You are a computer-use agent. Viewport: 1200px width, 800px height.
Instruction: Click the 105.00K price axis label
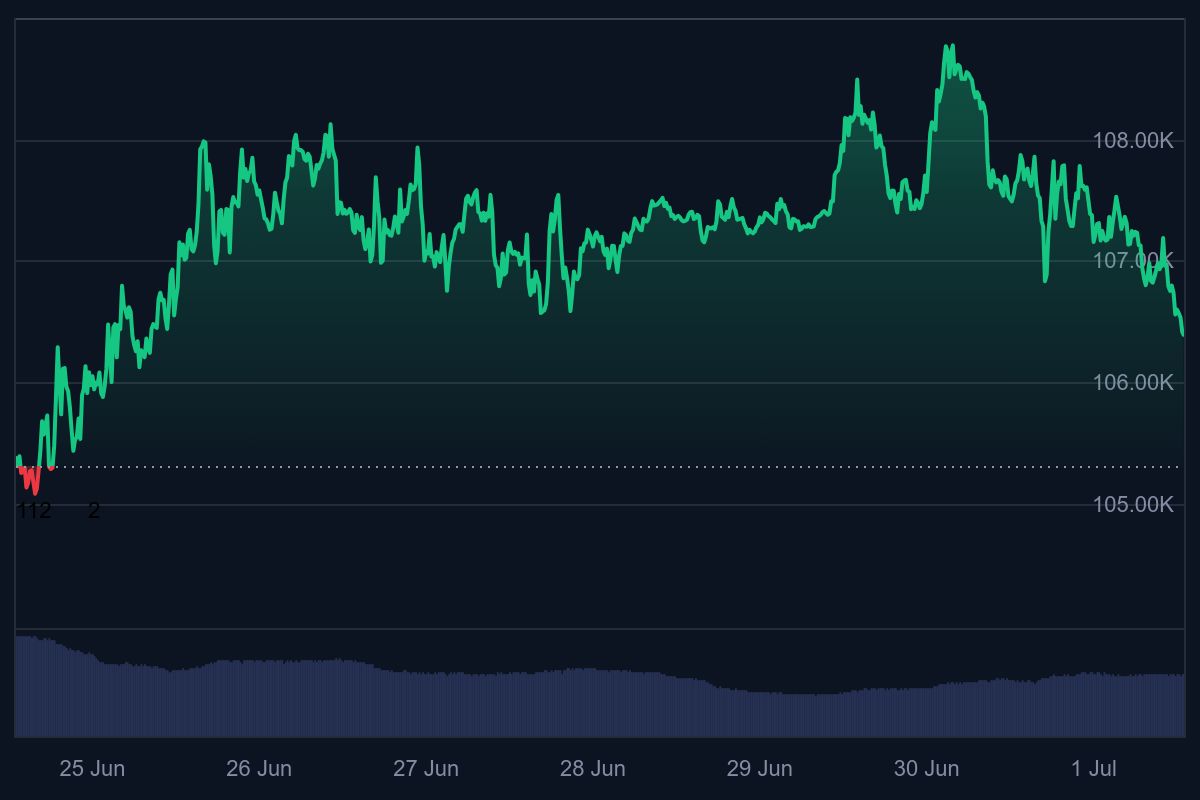1133,504
